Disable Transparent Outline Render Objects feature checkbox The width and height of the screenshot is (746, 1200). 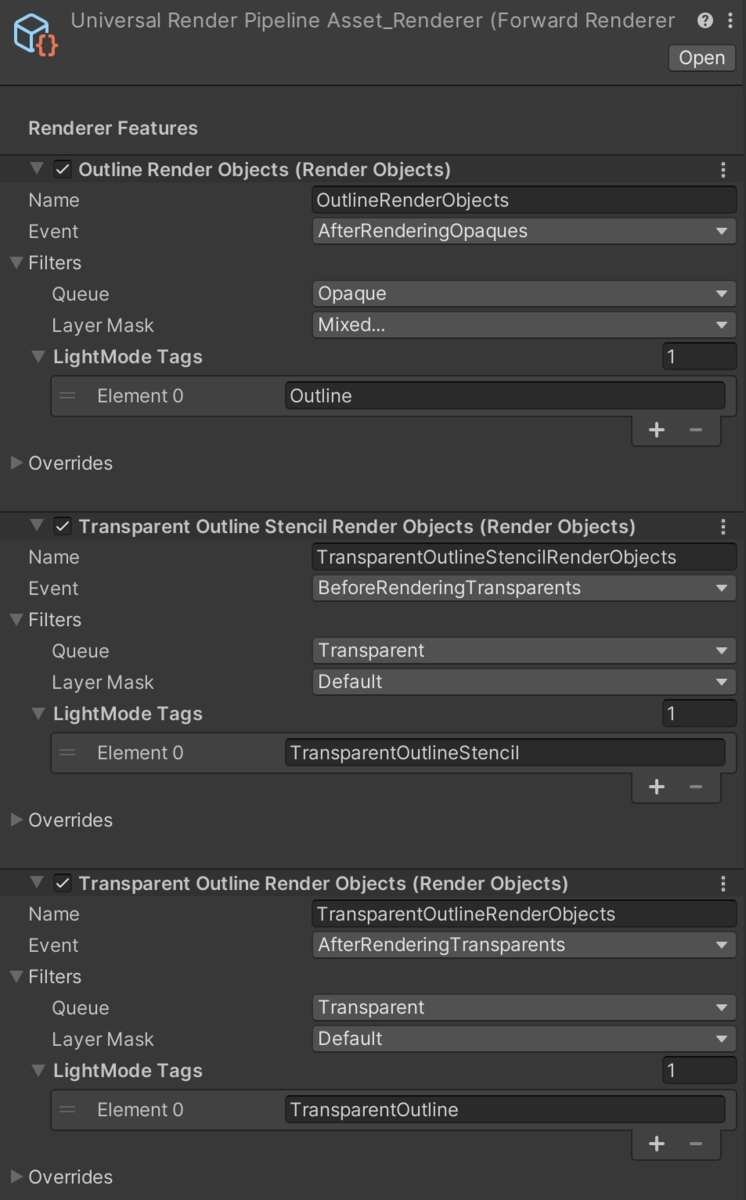point(62,884)
